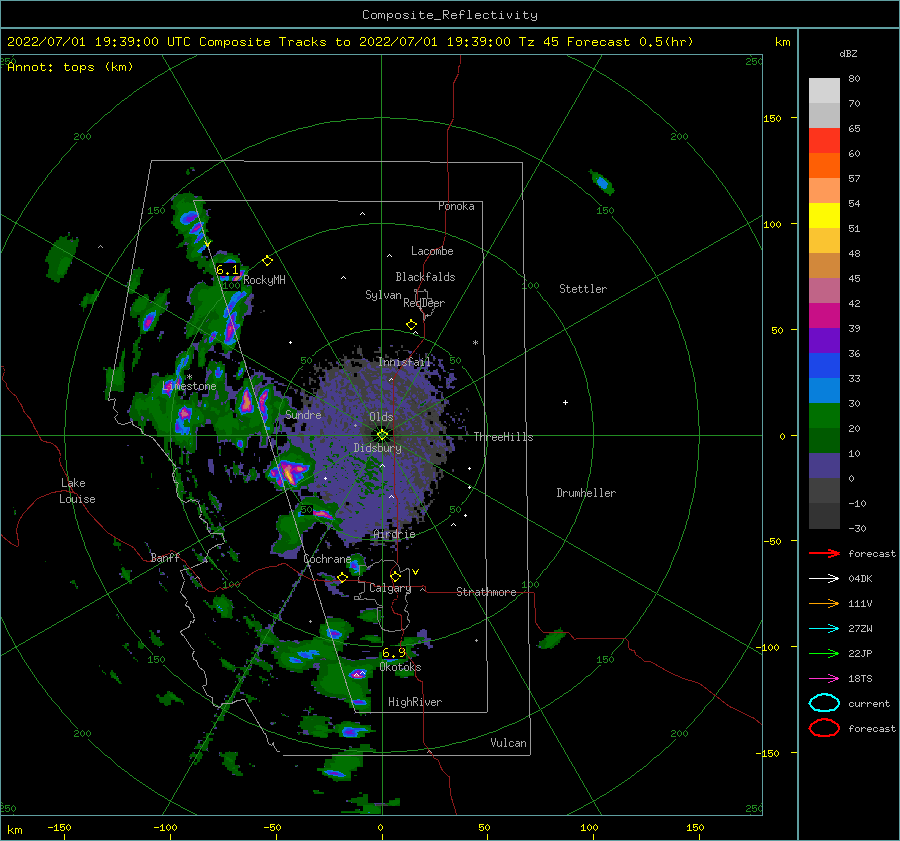900x841 pixels.
Task: Click the cyan 27ZW arrow legend icon
Action: [824, 629]
